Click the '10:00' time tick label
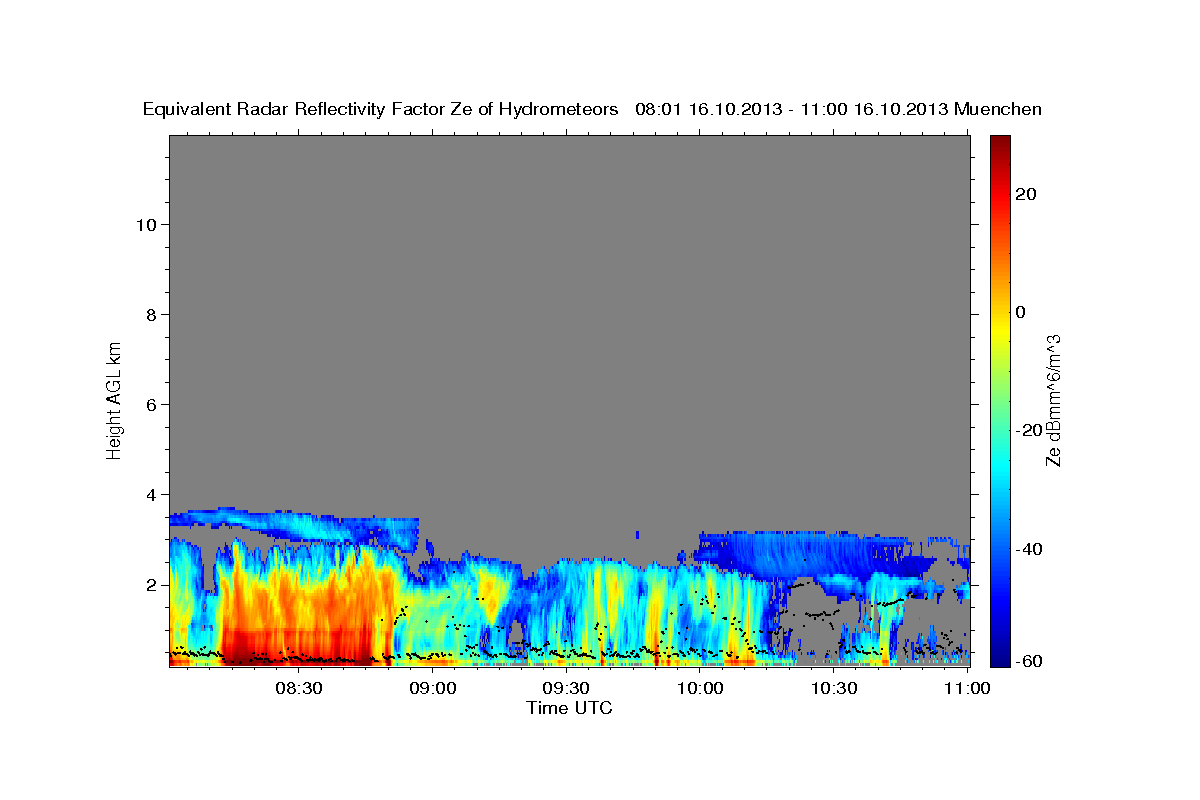Screen dimensions: 1200x800 700,688
